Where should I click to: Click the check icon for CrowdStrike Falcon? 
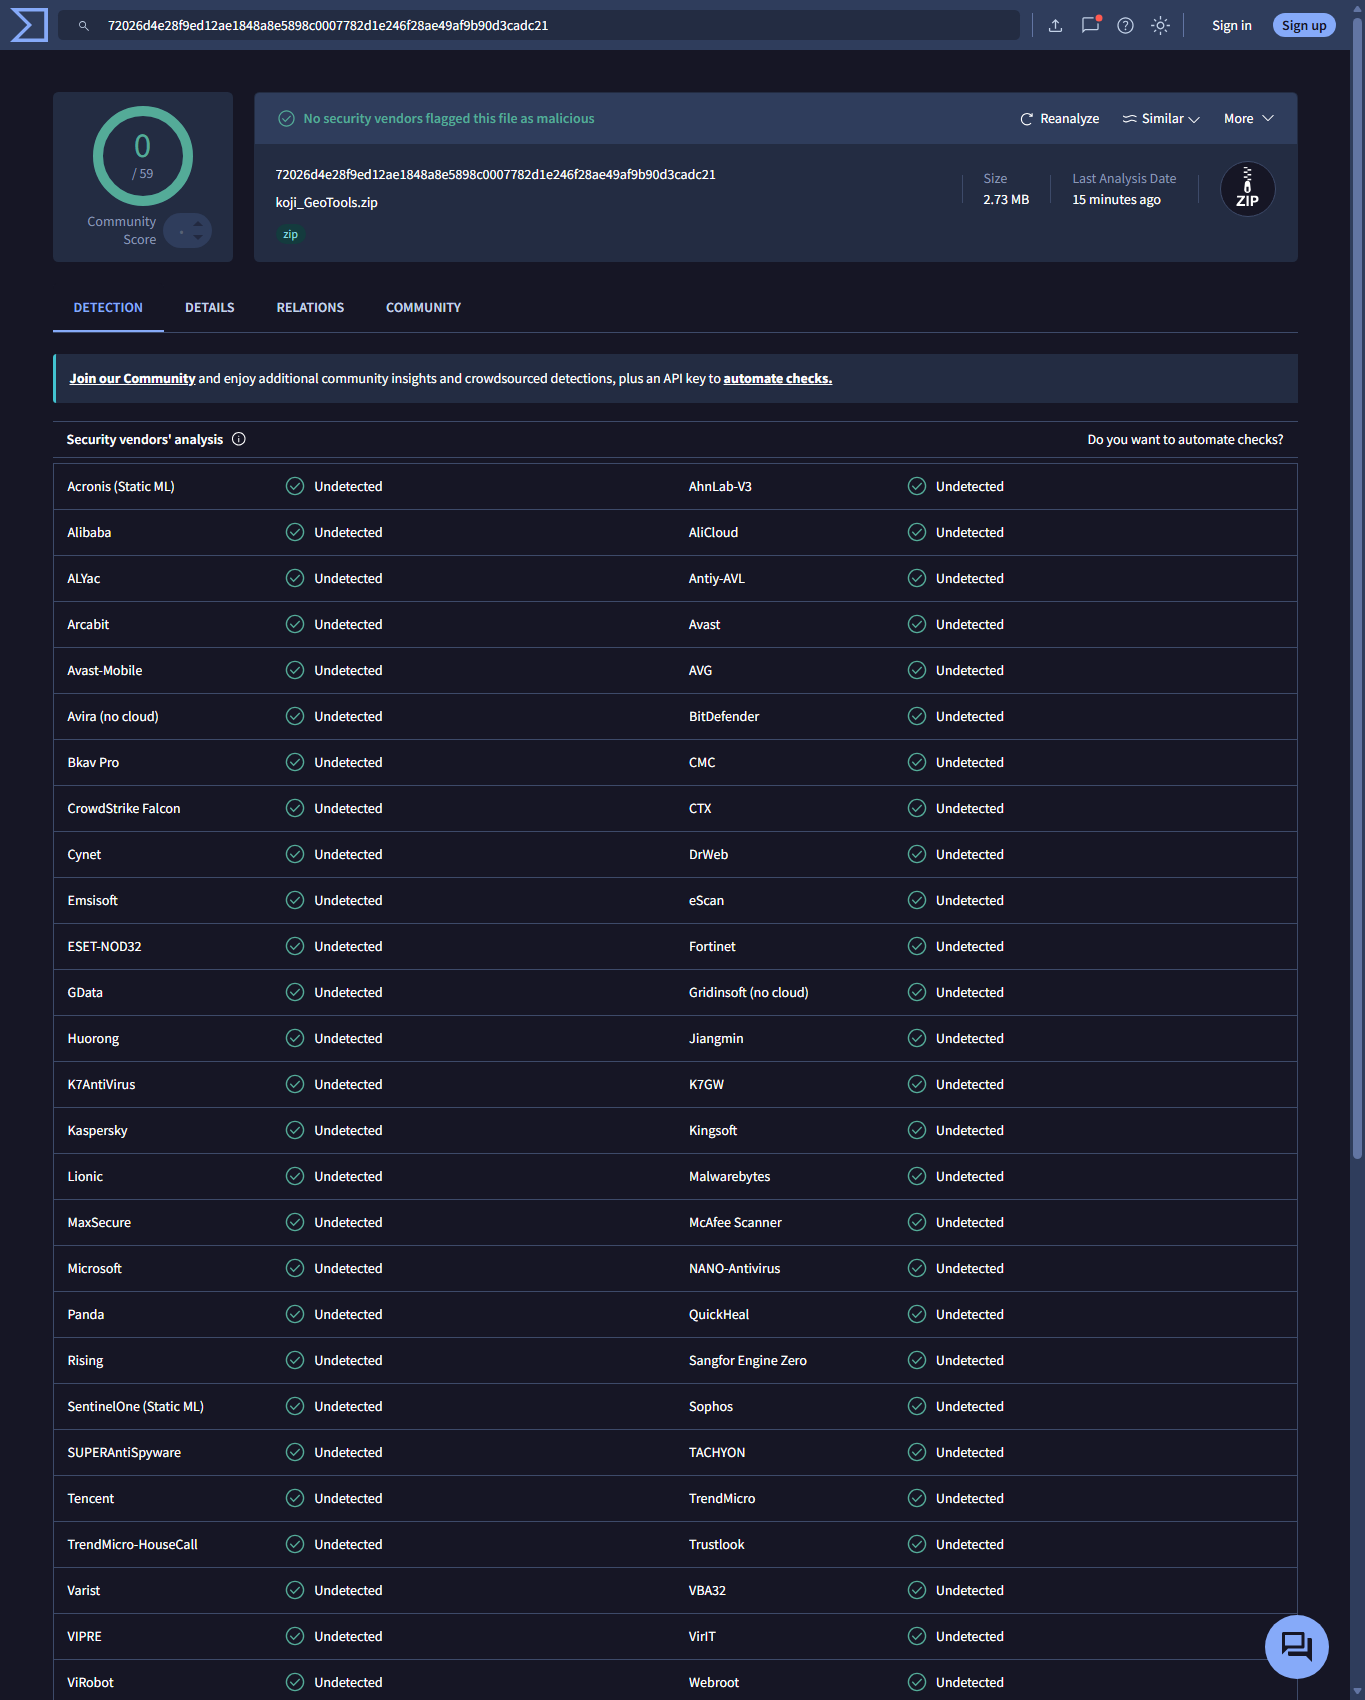[x=295, y=808]
